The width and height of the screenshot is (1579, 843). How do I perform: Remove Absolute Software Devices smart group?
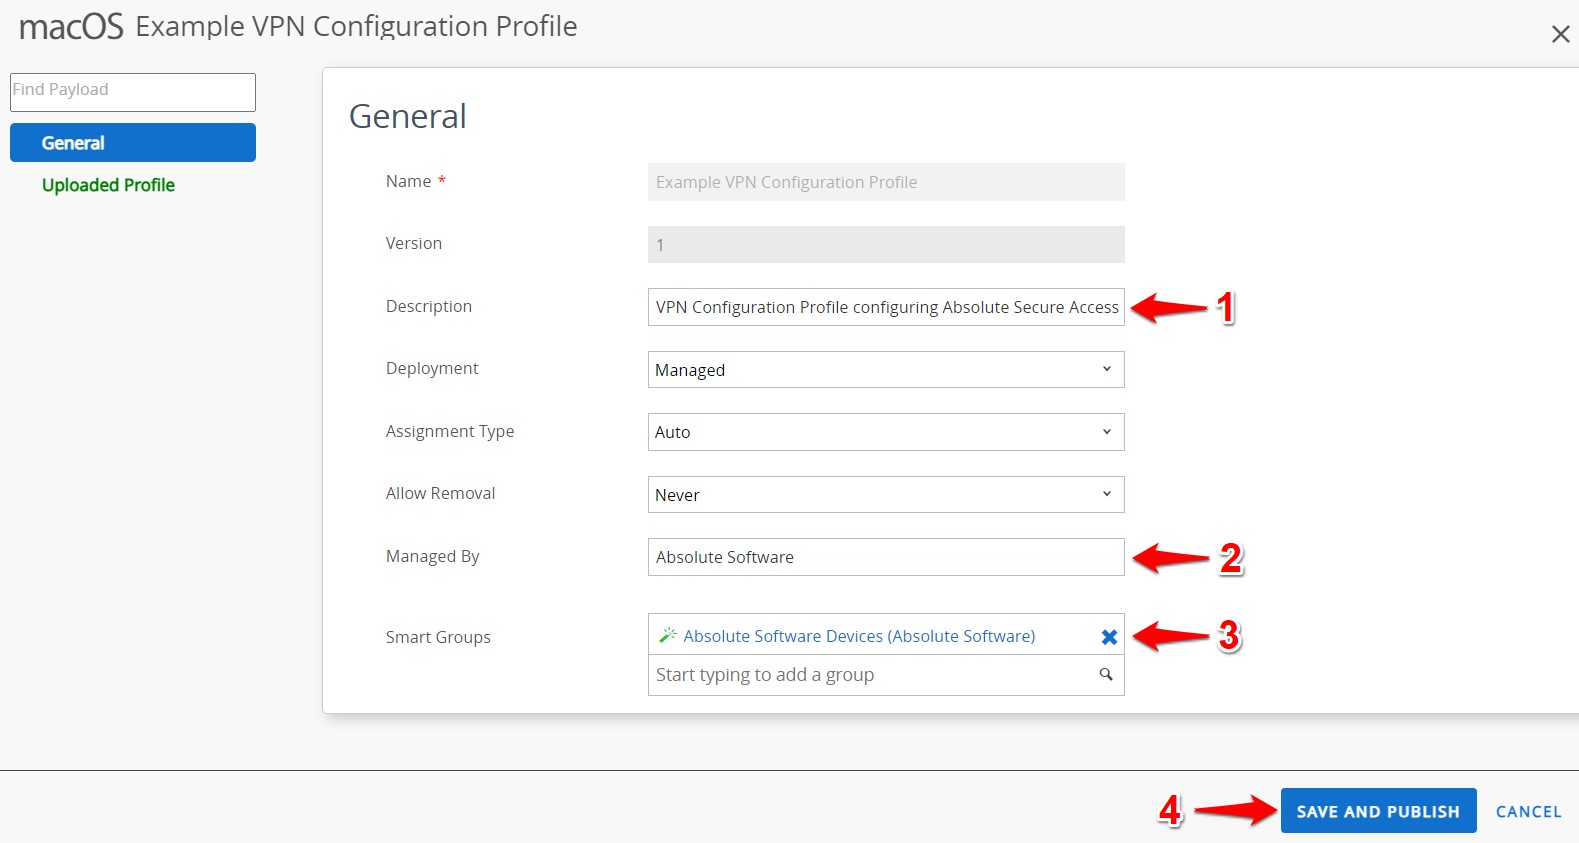1109,637
